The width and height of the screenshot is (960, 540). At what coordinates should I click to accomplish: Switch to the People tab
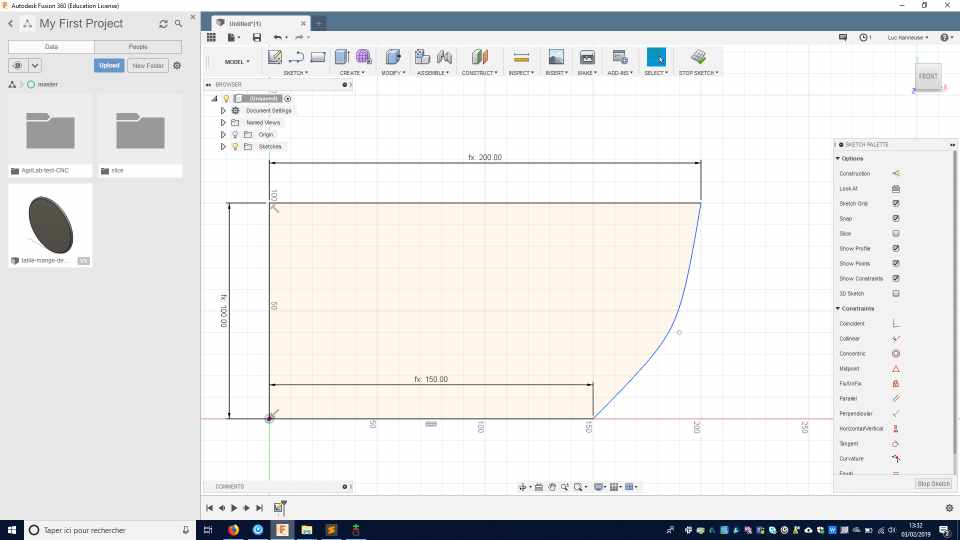(138, 47)
